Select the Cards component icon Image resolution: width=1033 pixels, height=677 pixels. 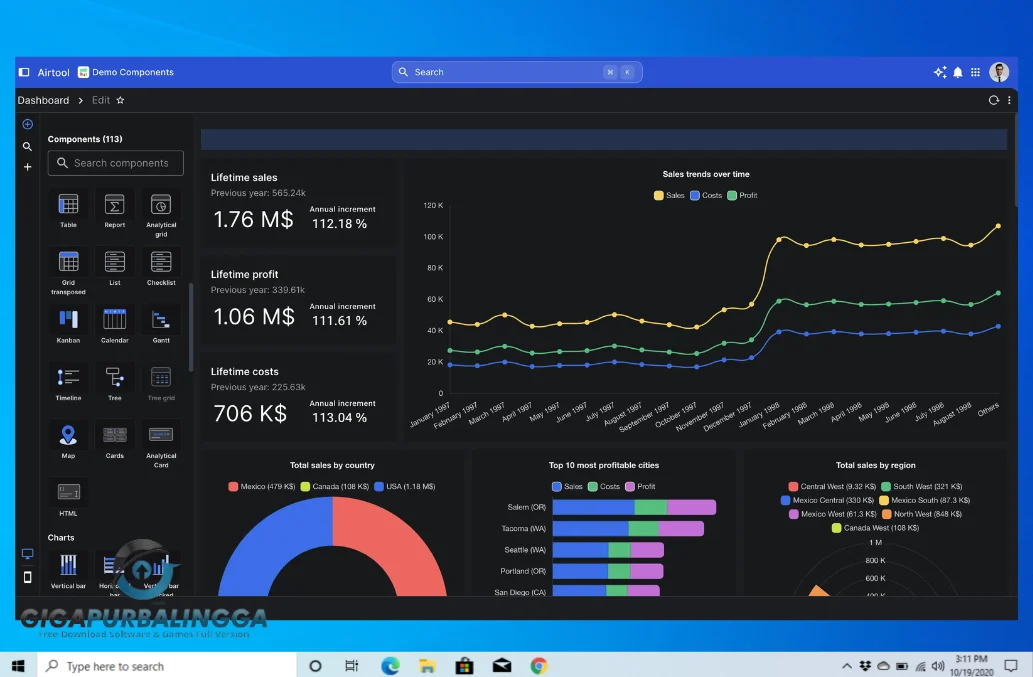[115, 435]
